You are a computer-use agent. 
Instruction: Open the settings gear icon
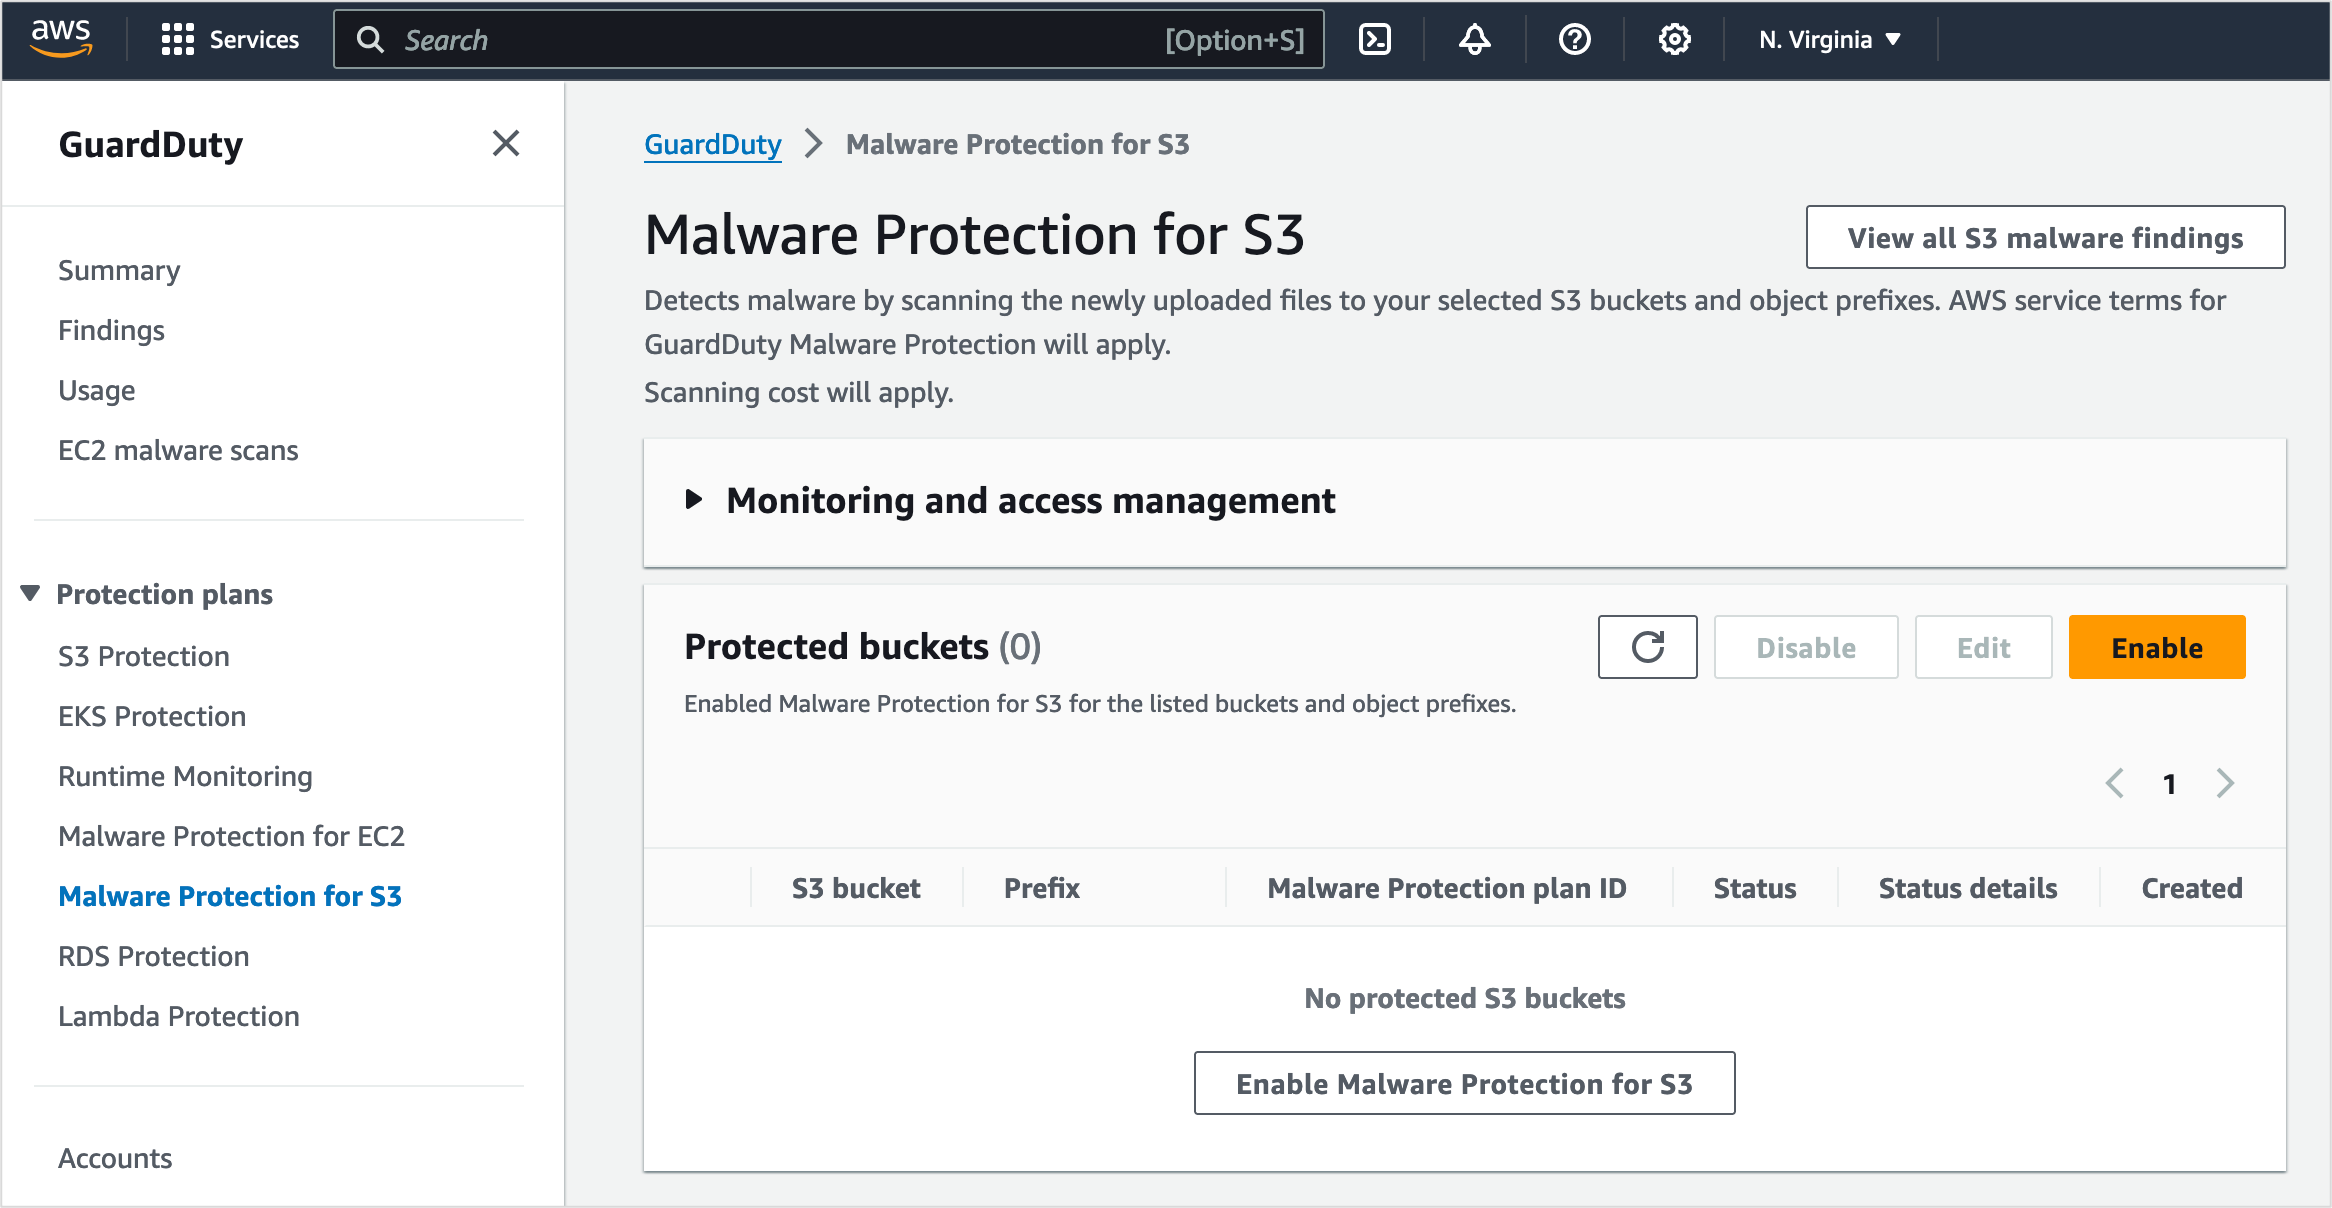click(x=1674, y=40)
